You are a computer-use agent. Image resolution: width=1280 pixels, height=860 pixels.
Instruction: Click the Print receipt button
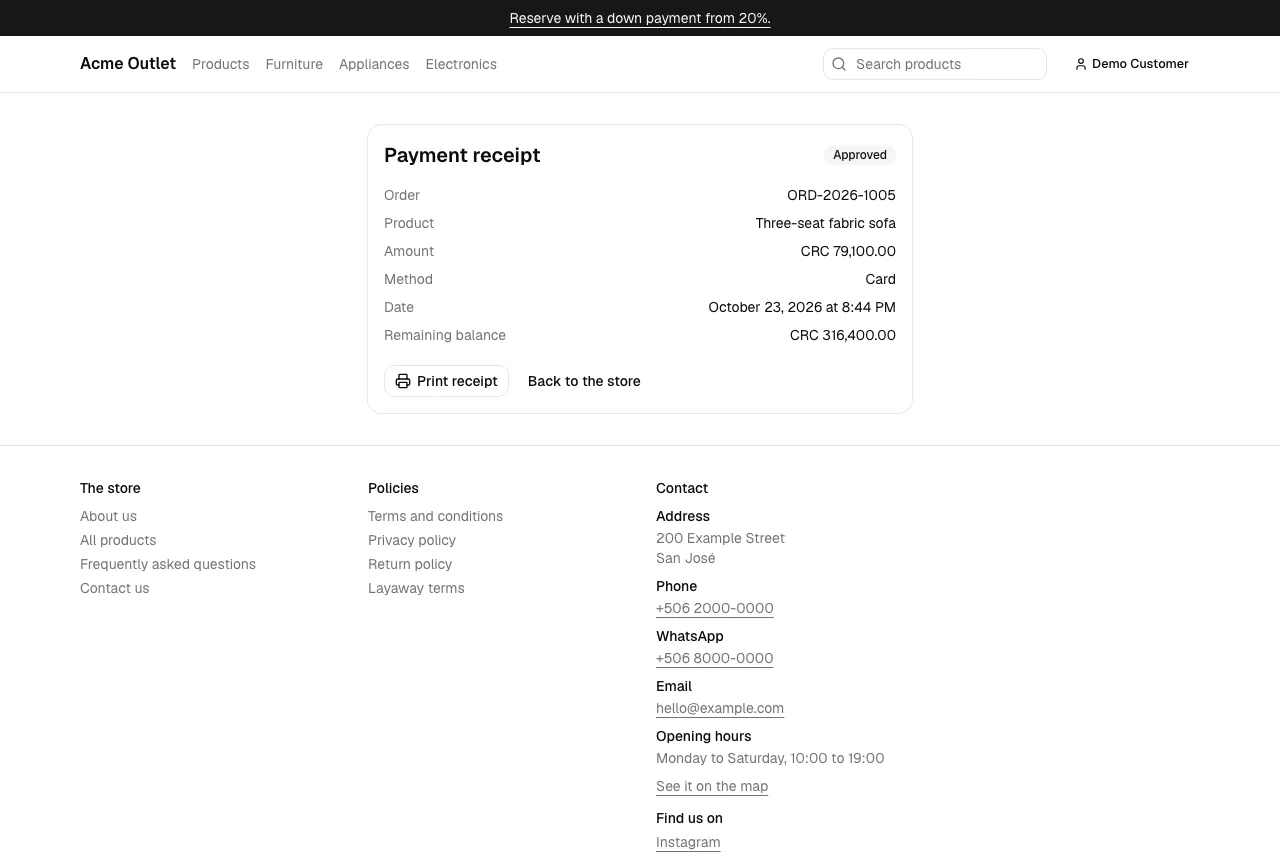(446, 381)
